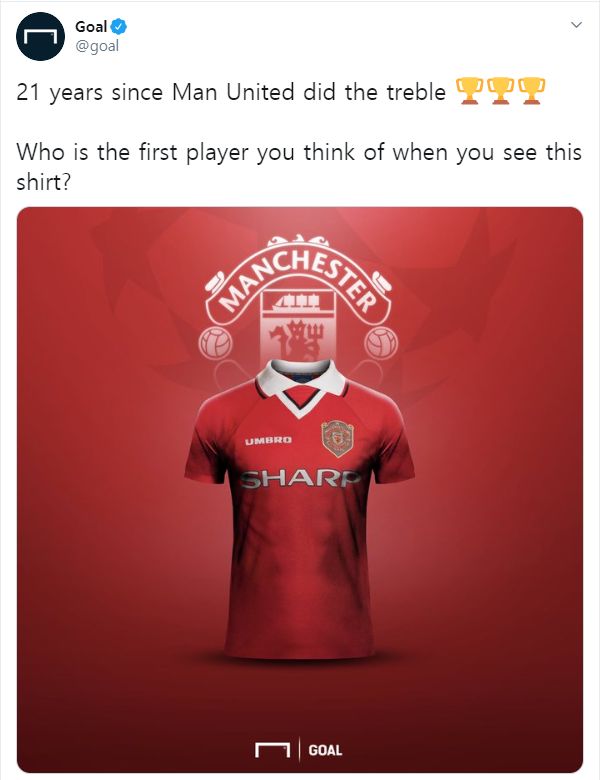601x780 pixels.
Task: Click the Goal account display name
Action: [91, 26]
